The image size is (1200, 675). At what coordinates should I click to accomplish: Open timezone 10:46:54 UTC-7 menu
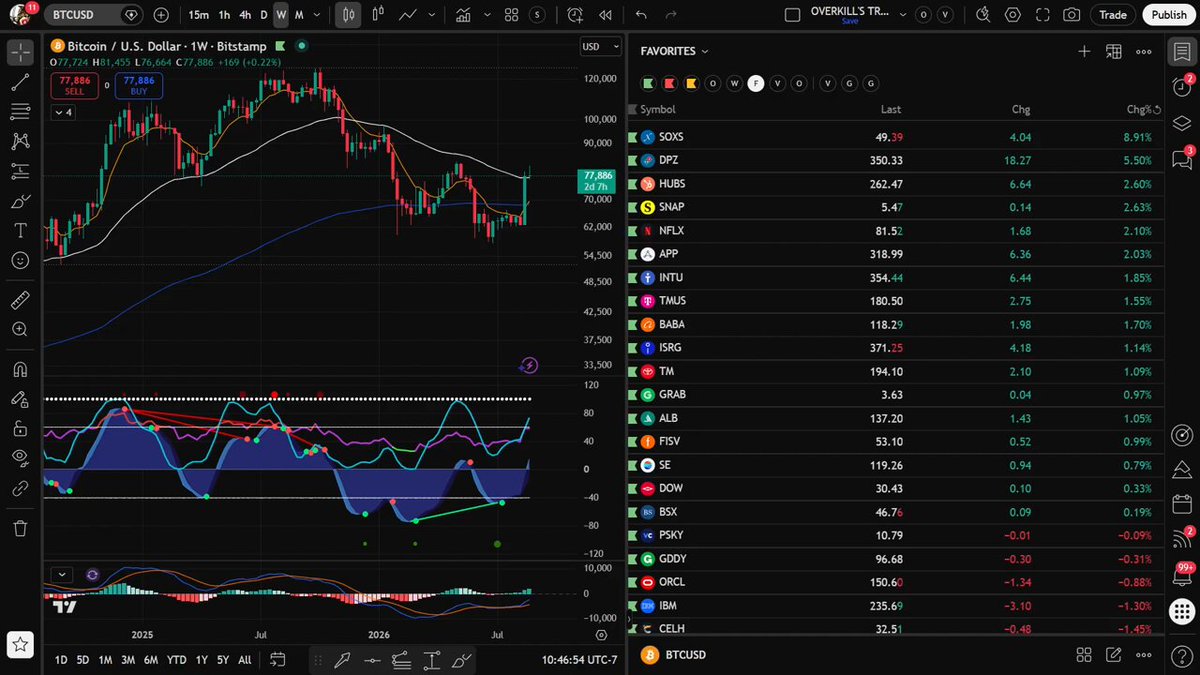pyautogui.click(x=579, y=660)
